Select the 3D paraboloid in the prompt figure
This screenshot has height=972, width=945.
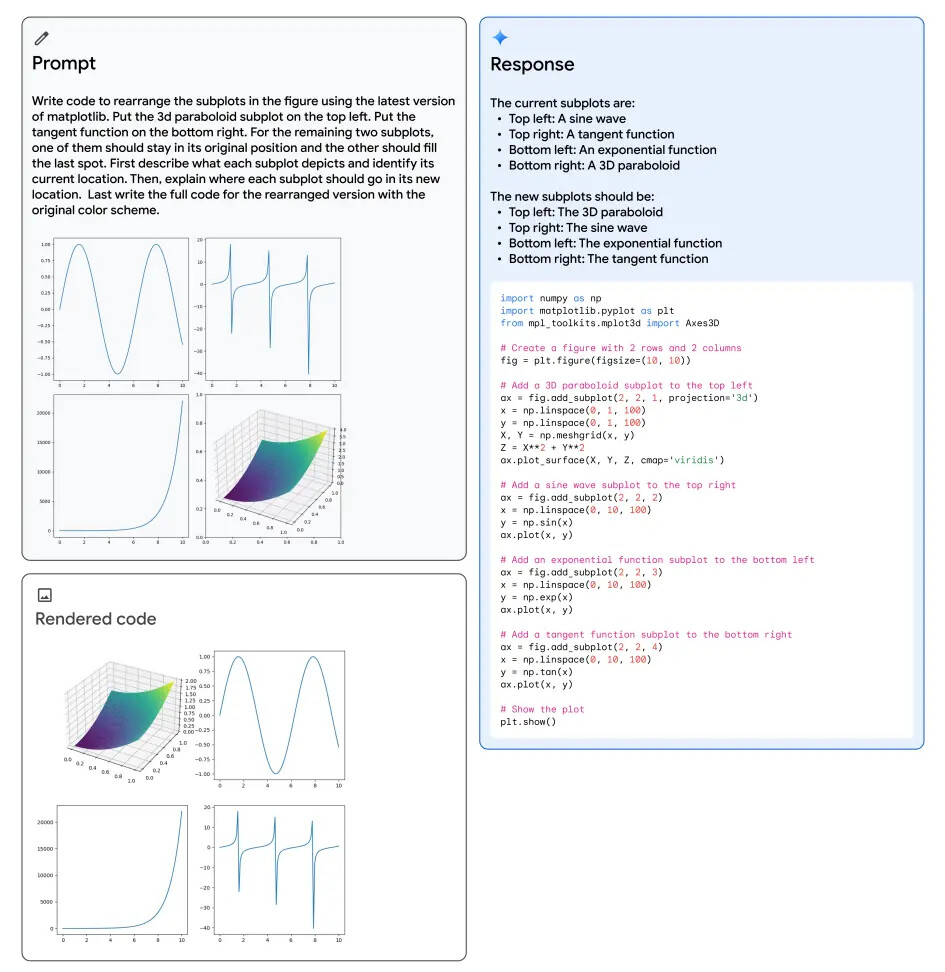(270, 467)
